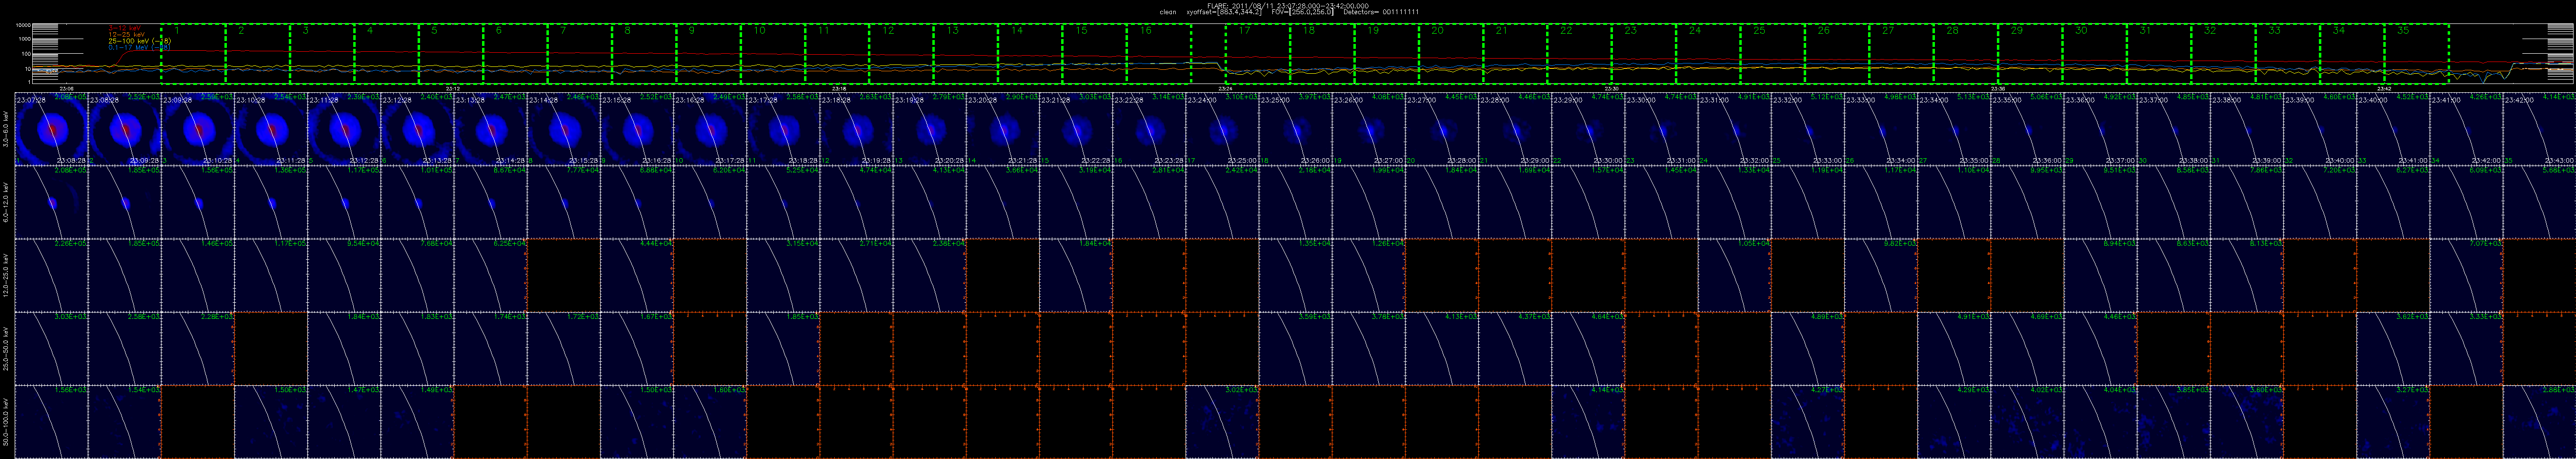Screen dimensions: 2576x459
Task: Open the 3.0-6.0 keV image starting 23:08:28
Action: tap(124, 129)
